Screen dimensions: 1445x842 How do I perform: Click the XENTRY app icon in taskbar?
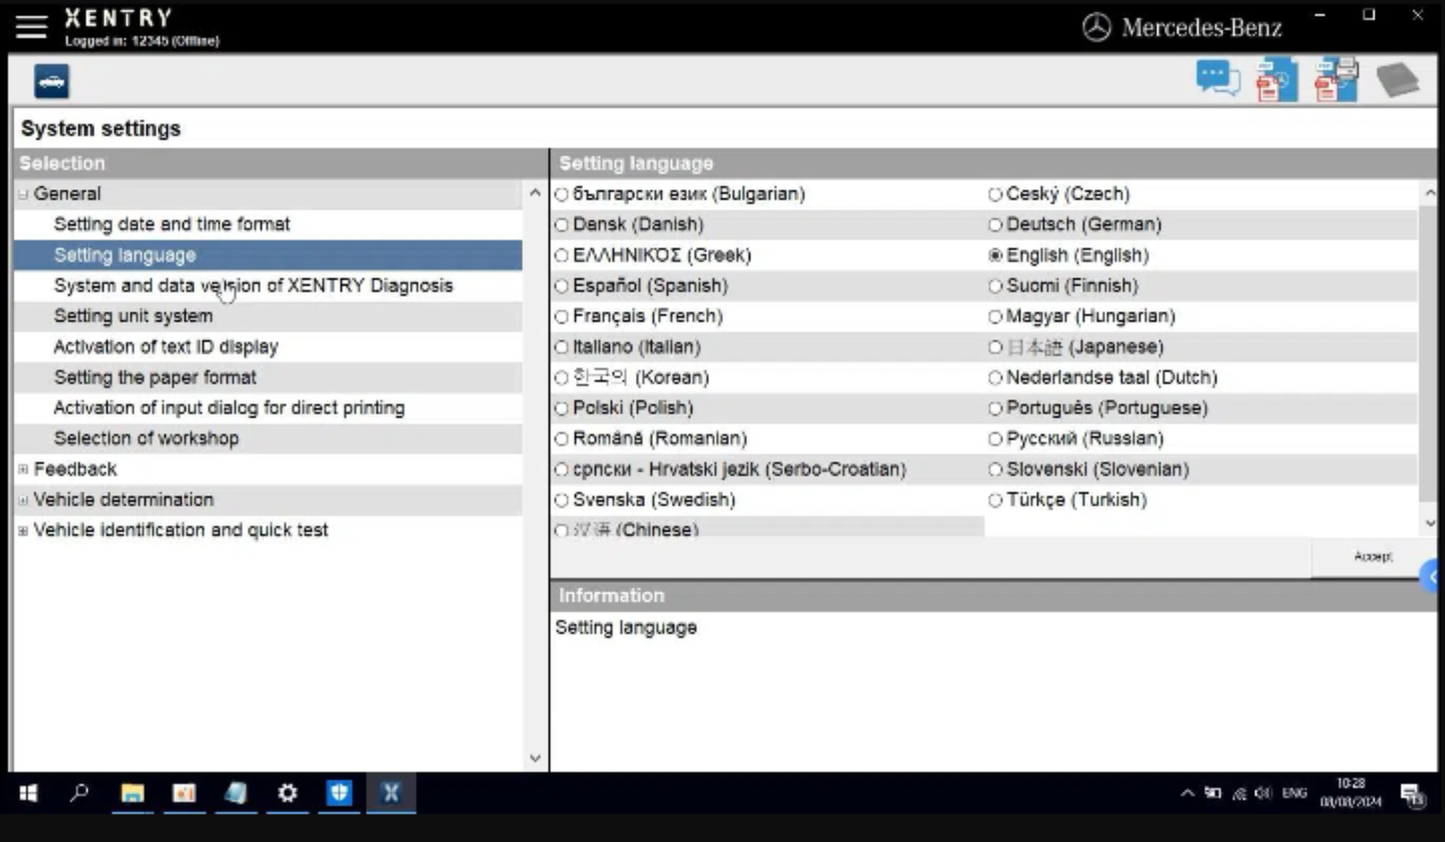(x=391, y=793)
